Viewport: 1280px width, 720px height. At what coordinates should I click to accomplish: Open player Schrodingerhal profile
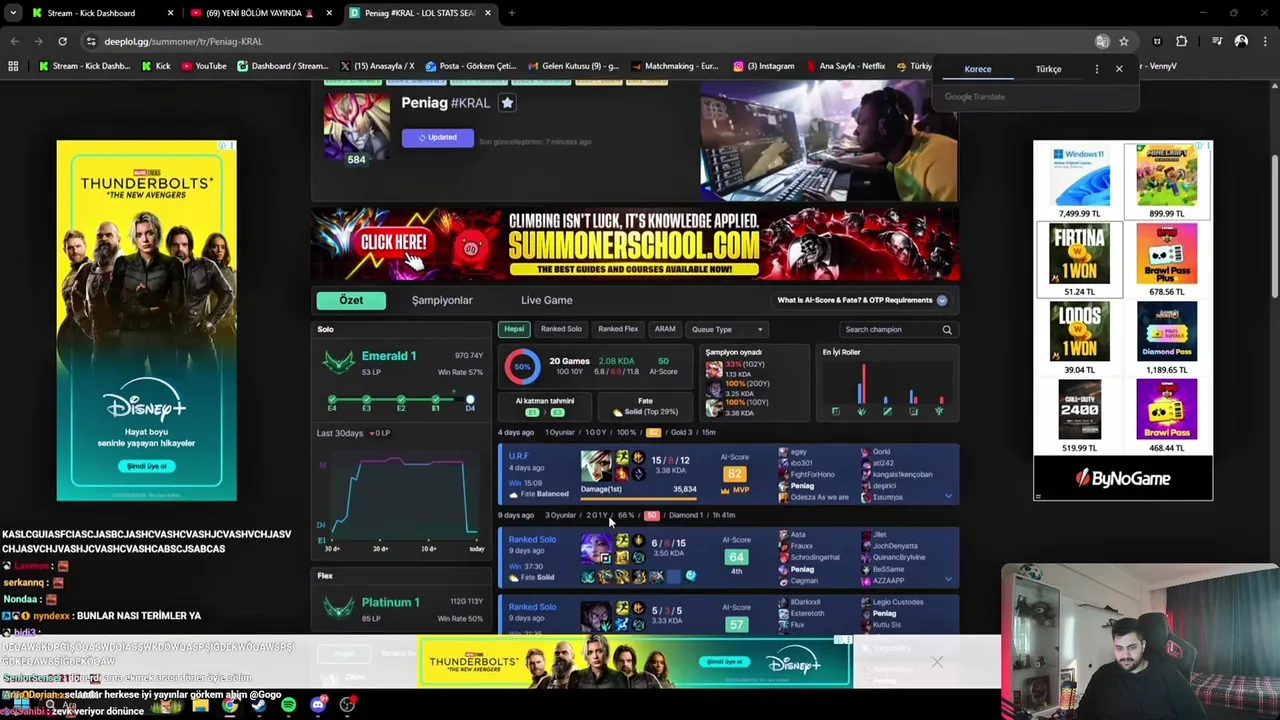click(x=815, y=558)
